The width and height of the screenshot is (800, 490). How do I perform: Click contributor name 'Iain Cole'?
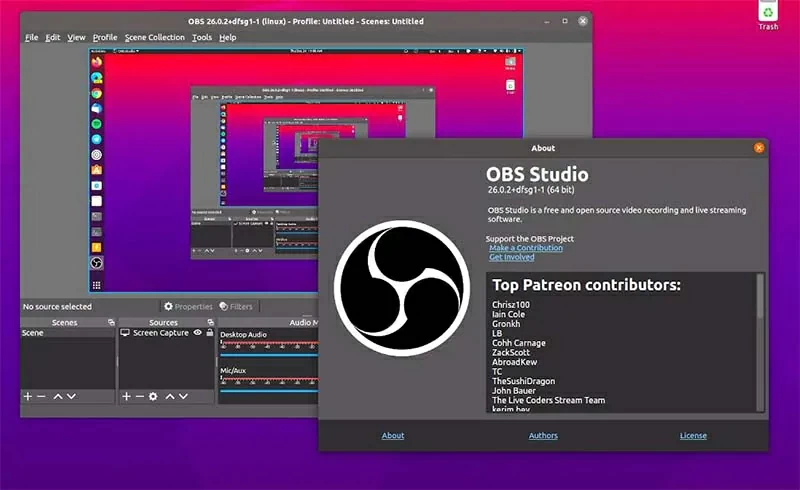pyautogui.click(x=508, y=314)
